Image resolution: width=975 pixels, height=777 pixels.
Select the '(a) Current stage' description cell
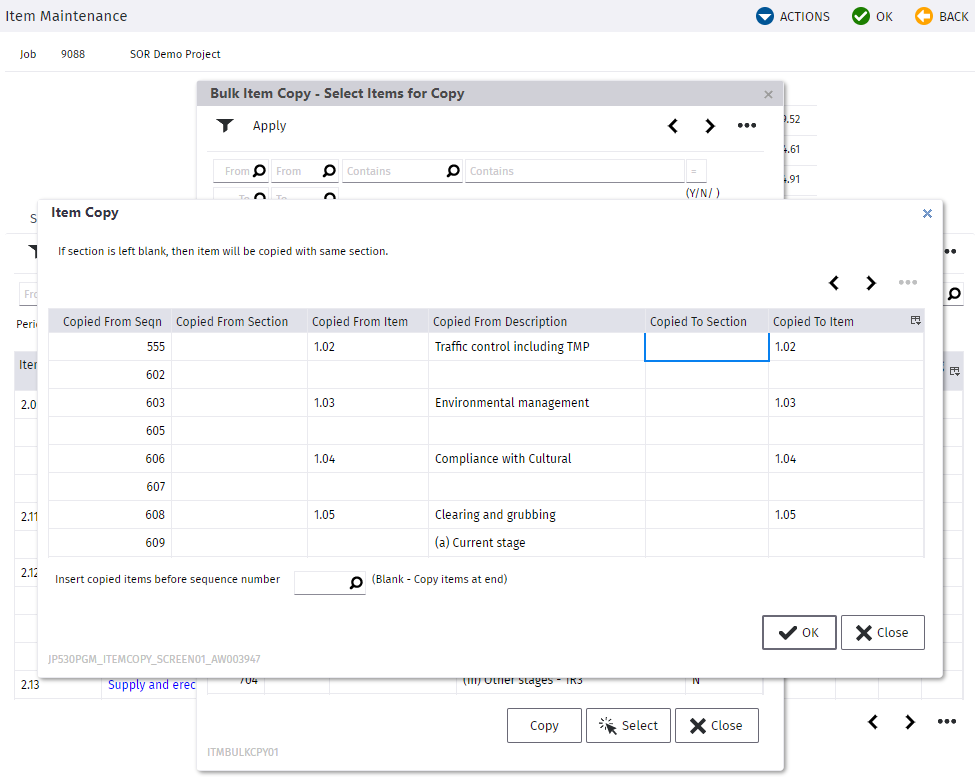pos(537,543)
